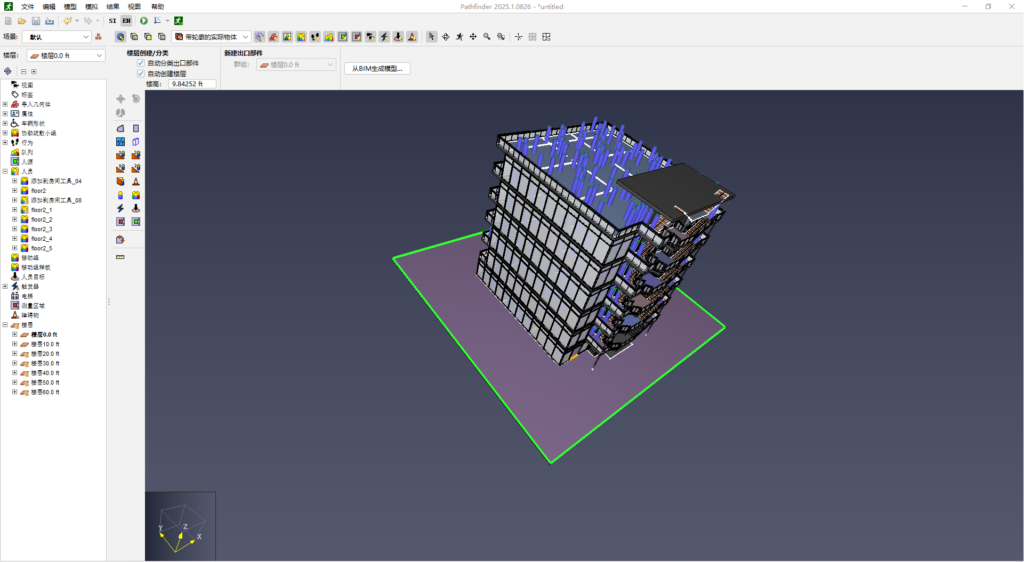Click the 从BIM生成模型... button
The height and width of the screenshot is (562, 1024).
(376, 69)
